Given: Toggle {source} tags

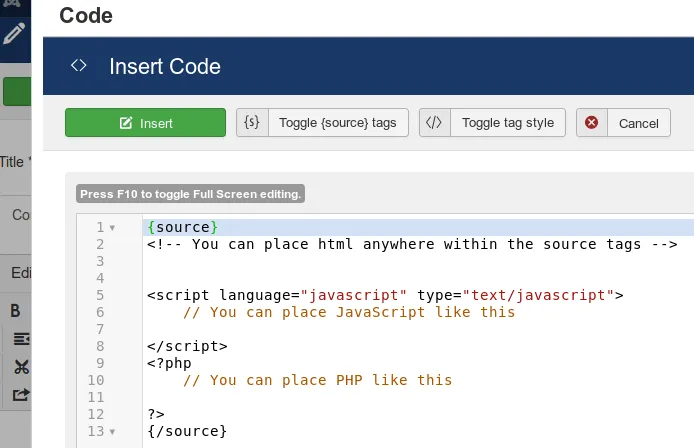Looking at the screenshot, I should tap(338, 123).
